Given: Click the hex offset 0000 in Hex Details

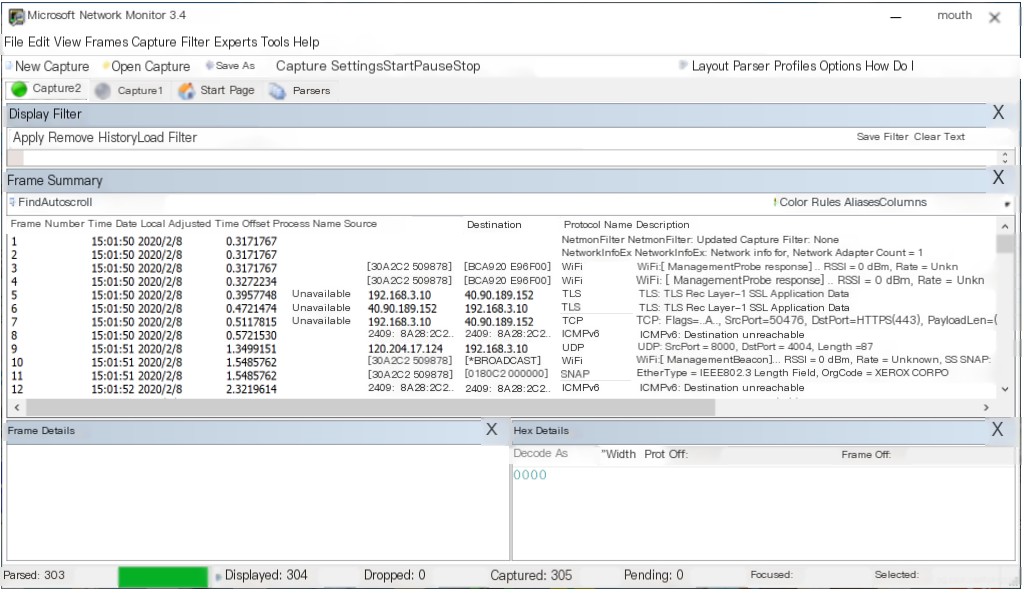Looking at the screenshot, I should point(530,475).
